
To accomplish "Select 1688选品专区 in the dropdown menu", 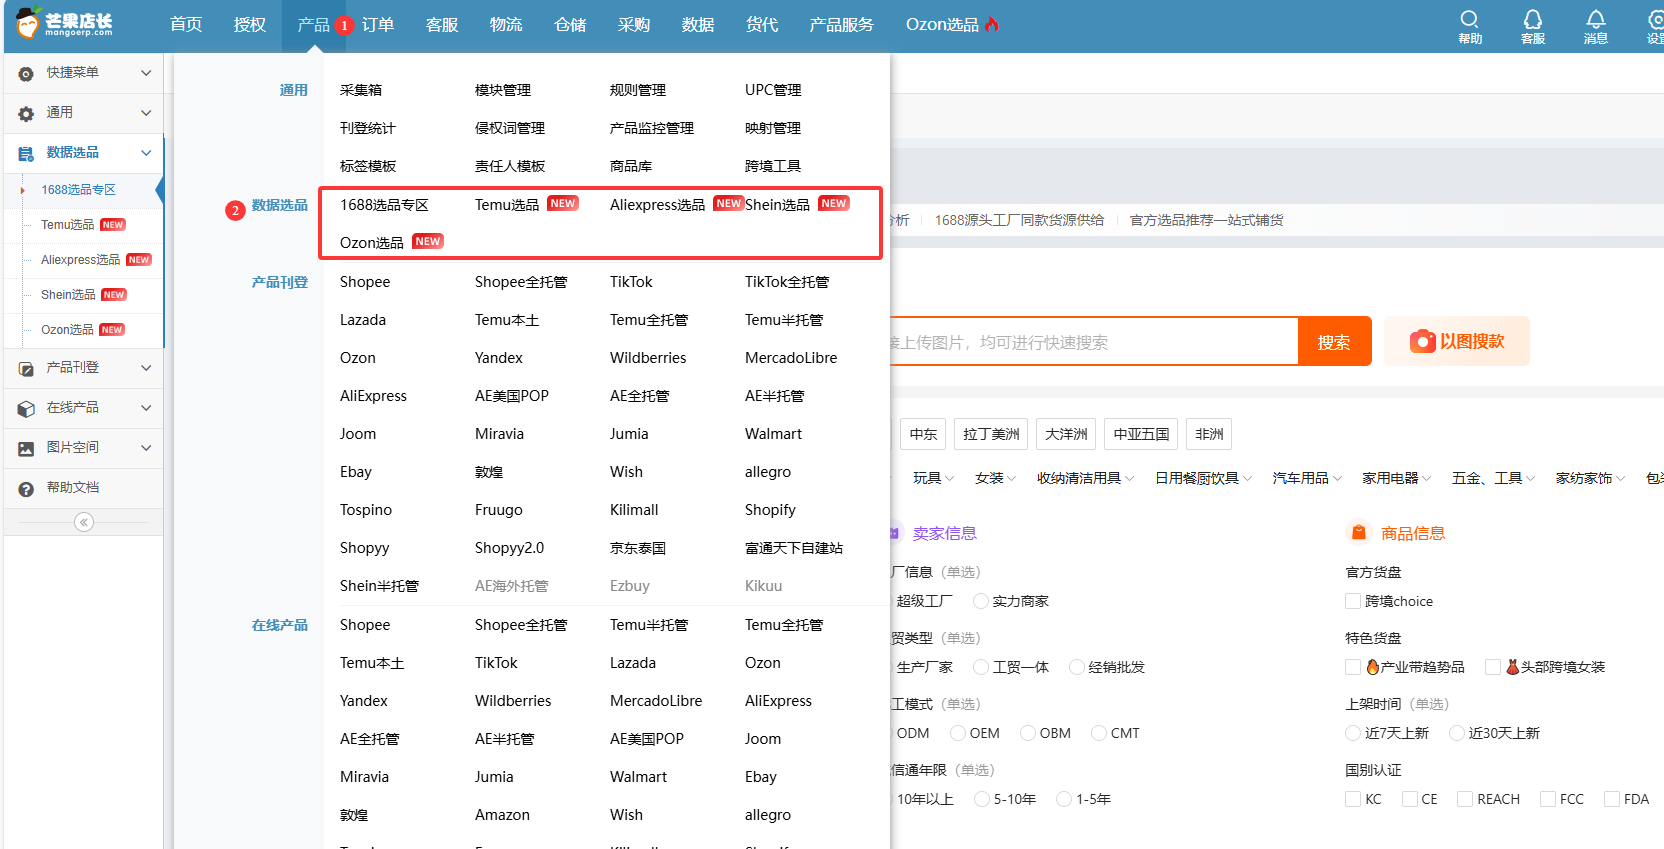I will (384, 205).
